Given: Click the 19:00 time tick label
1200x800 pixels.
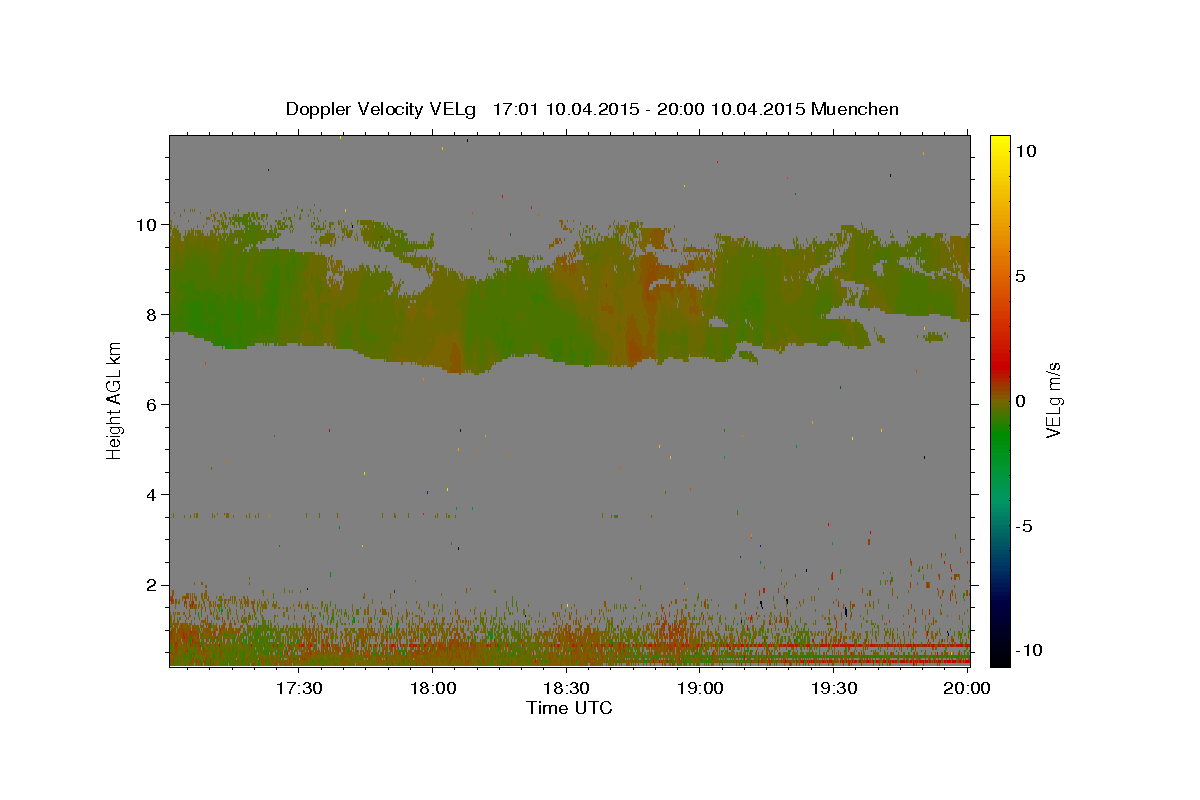Looking at the screenshot, I should click(x=701, y=688).
